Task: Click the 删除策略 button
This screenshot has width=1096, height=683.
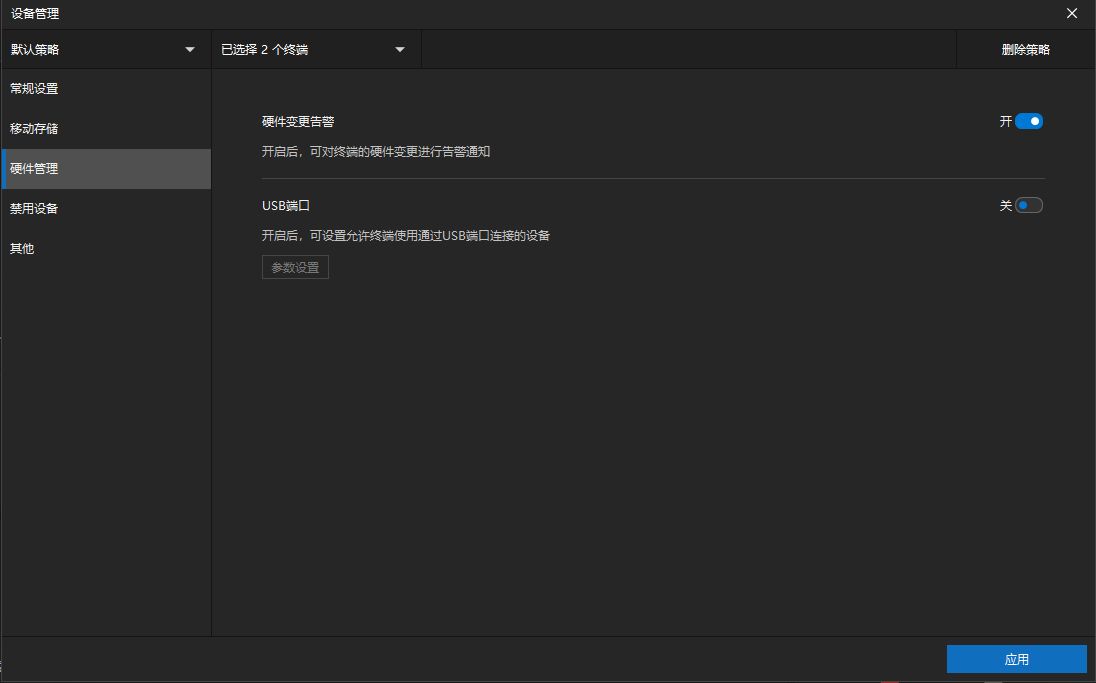Action: tap(1025, 50)
